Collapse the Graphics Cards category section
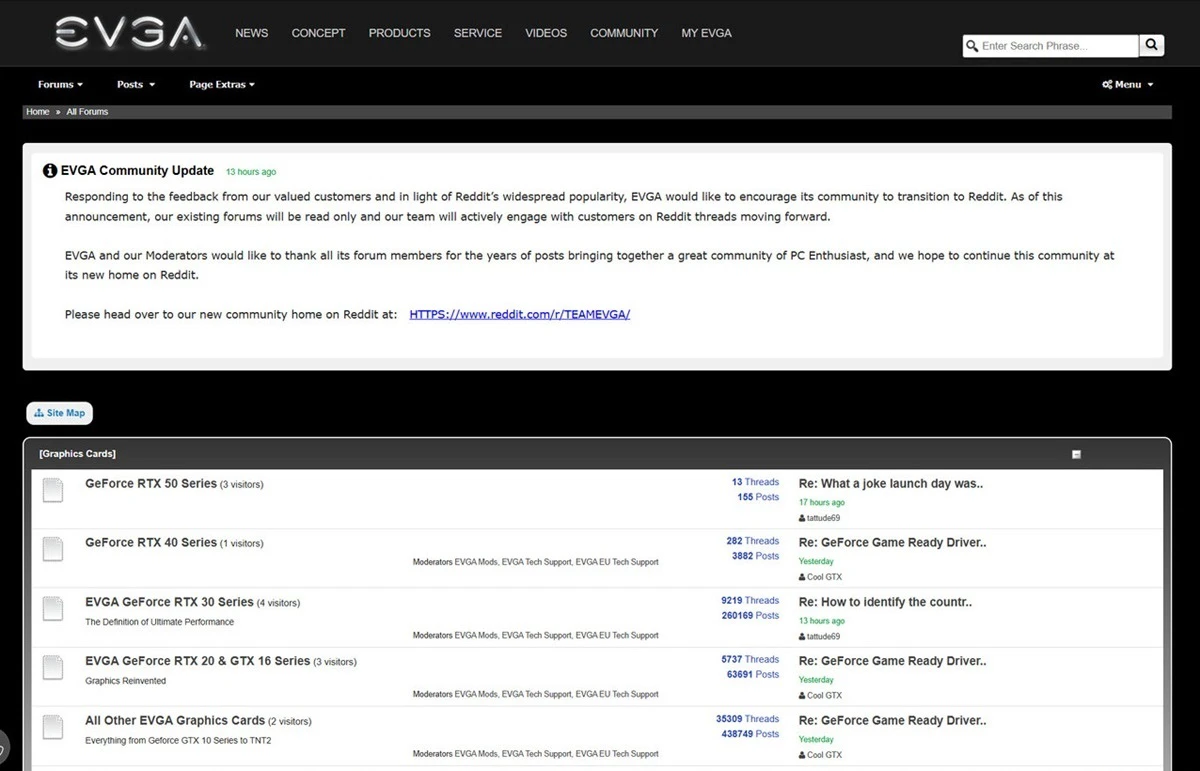The image size is (1200, 771). pyautogui.click(x=1076, y=454)
